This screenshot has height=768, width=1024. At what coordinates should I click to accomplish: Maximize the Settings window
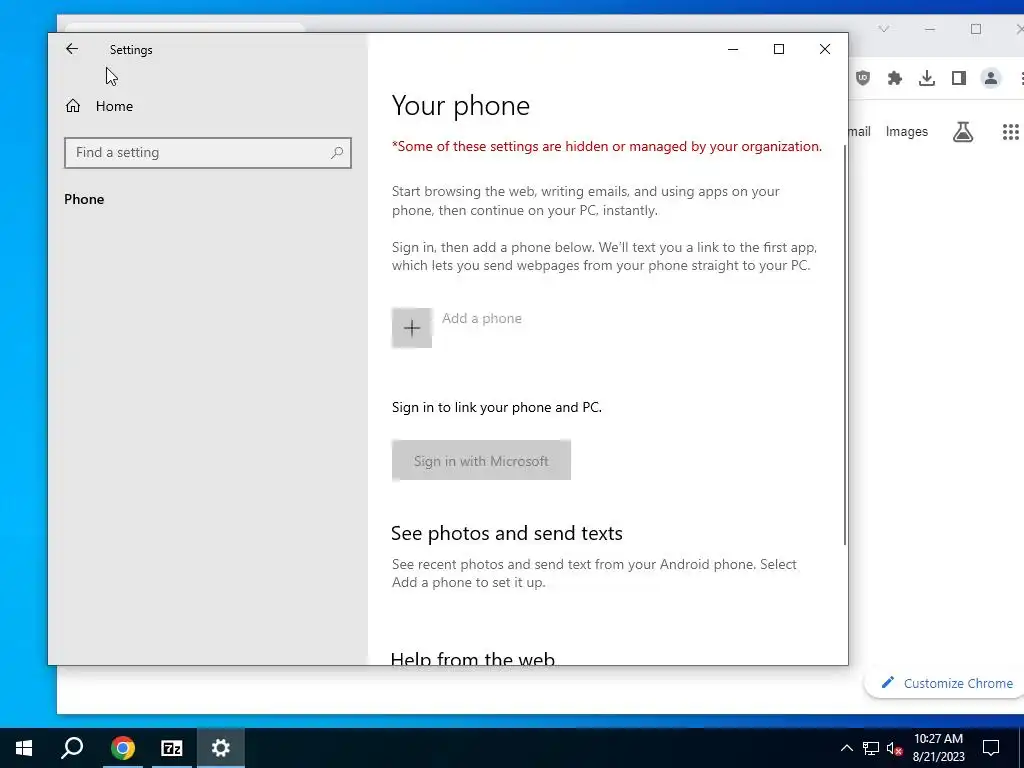tap(778, 49)
